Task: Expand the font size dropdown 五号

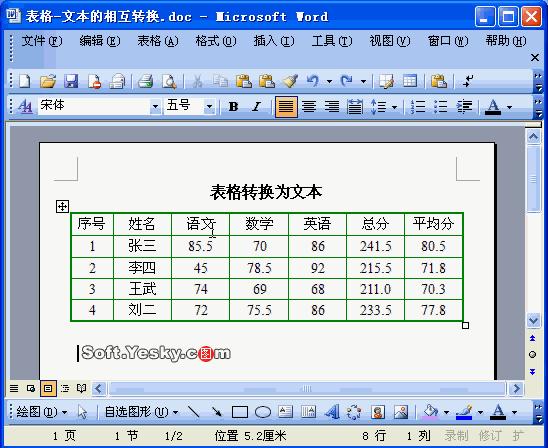Action: 209,107
